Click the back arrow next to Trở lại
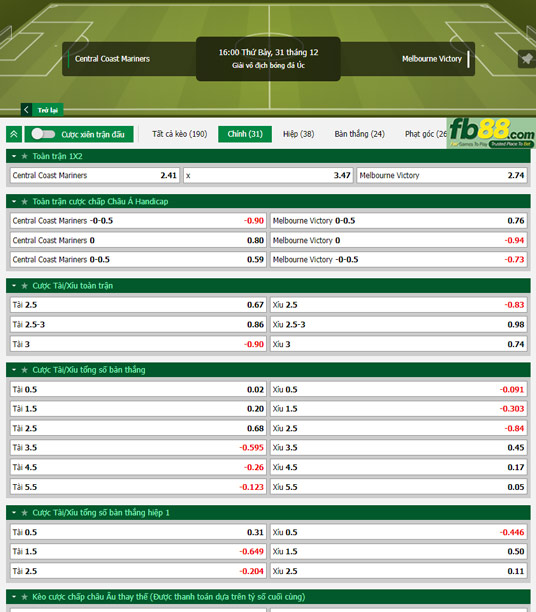This screenshot has width=536, height=612. (x=26, y=110)
